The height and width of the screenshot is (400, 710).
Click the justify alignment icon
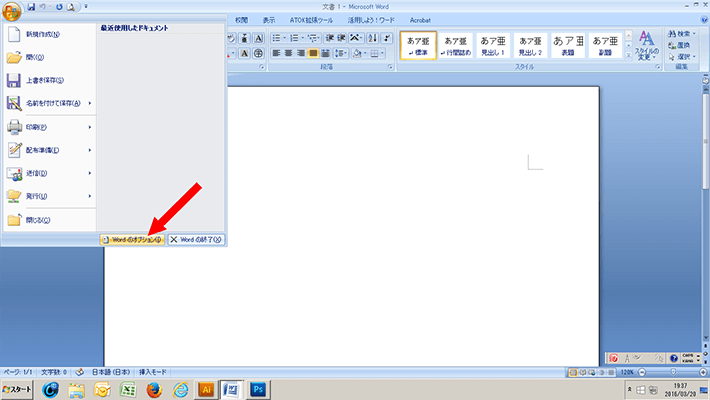point(314,52)
